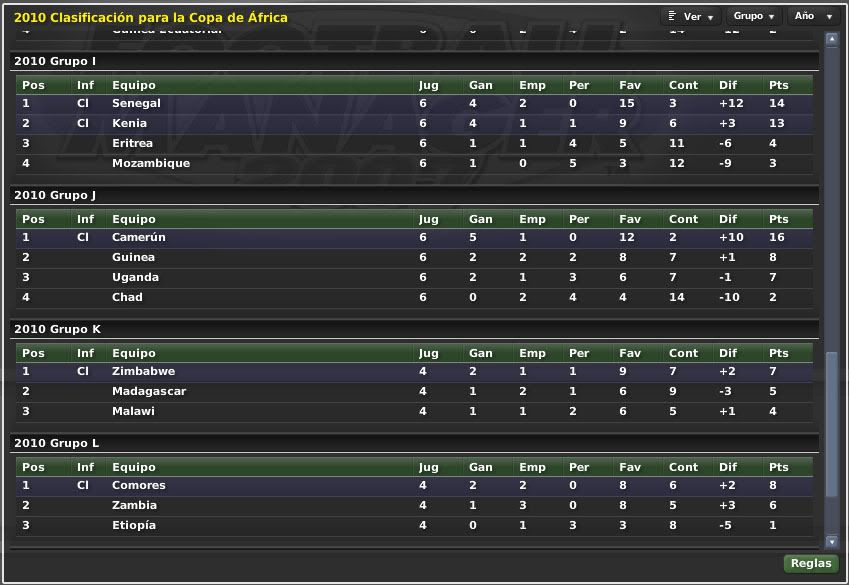
Task: Open Comores team in Grupo L
Action: pos(139,485)
